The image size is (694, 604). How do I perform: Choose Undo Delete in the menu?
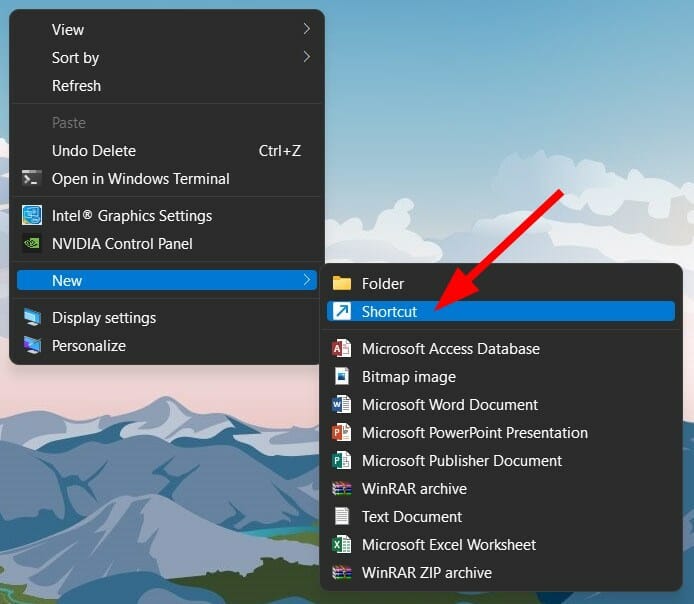167,150
